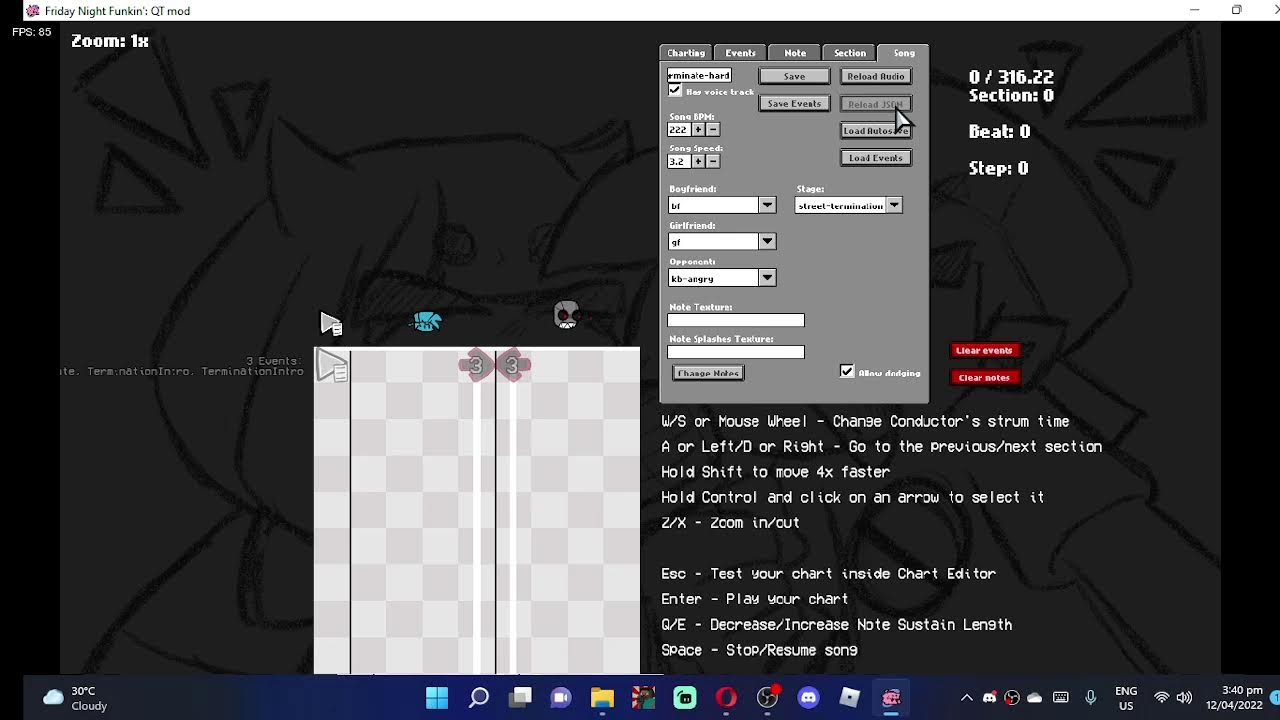Viewport: 1280px width, 720px height.
Task: Click the gray event arrow icon above the grid
Action: pos(331,322)
